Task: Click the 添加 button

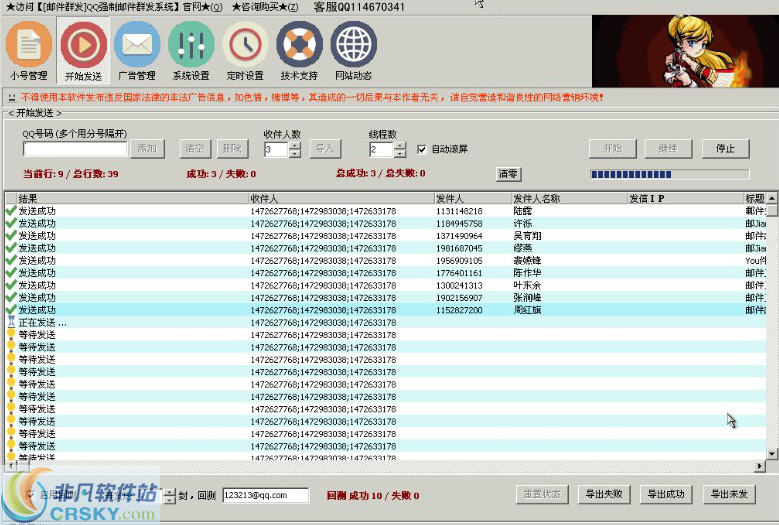Action: (147, 149)
